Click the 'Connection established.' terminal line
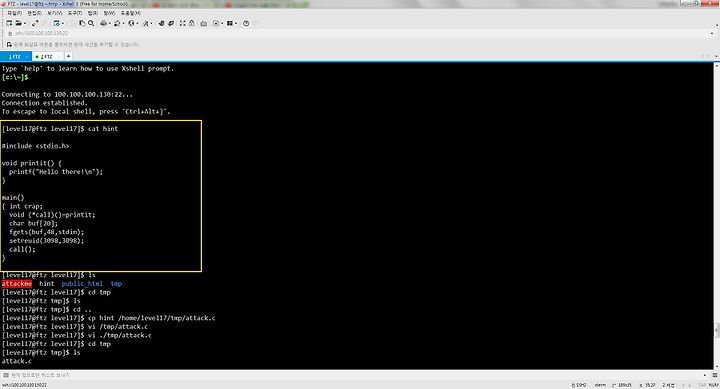Viewport: 720px width, 389px height. (x=45, y=103)
